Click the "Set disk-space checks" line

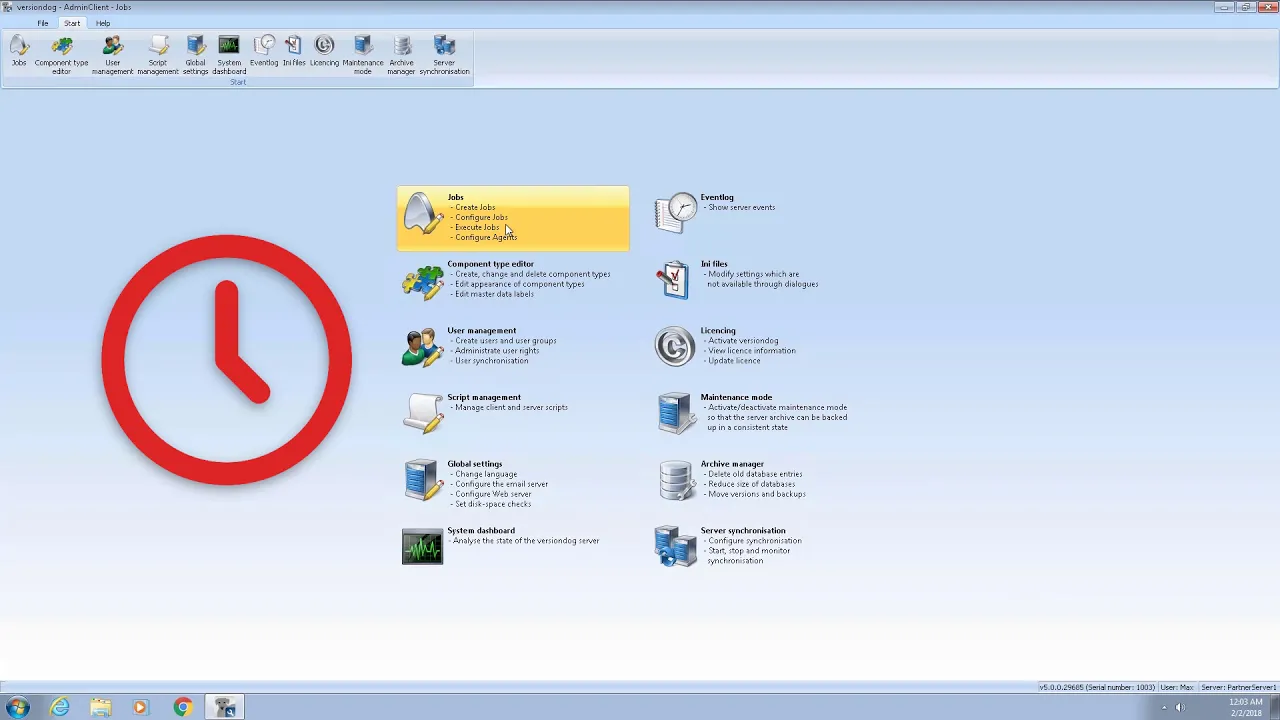[x=491, y=504]
